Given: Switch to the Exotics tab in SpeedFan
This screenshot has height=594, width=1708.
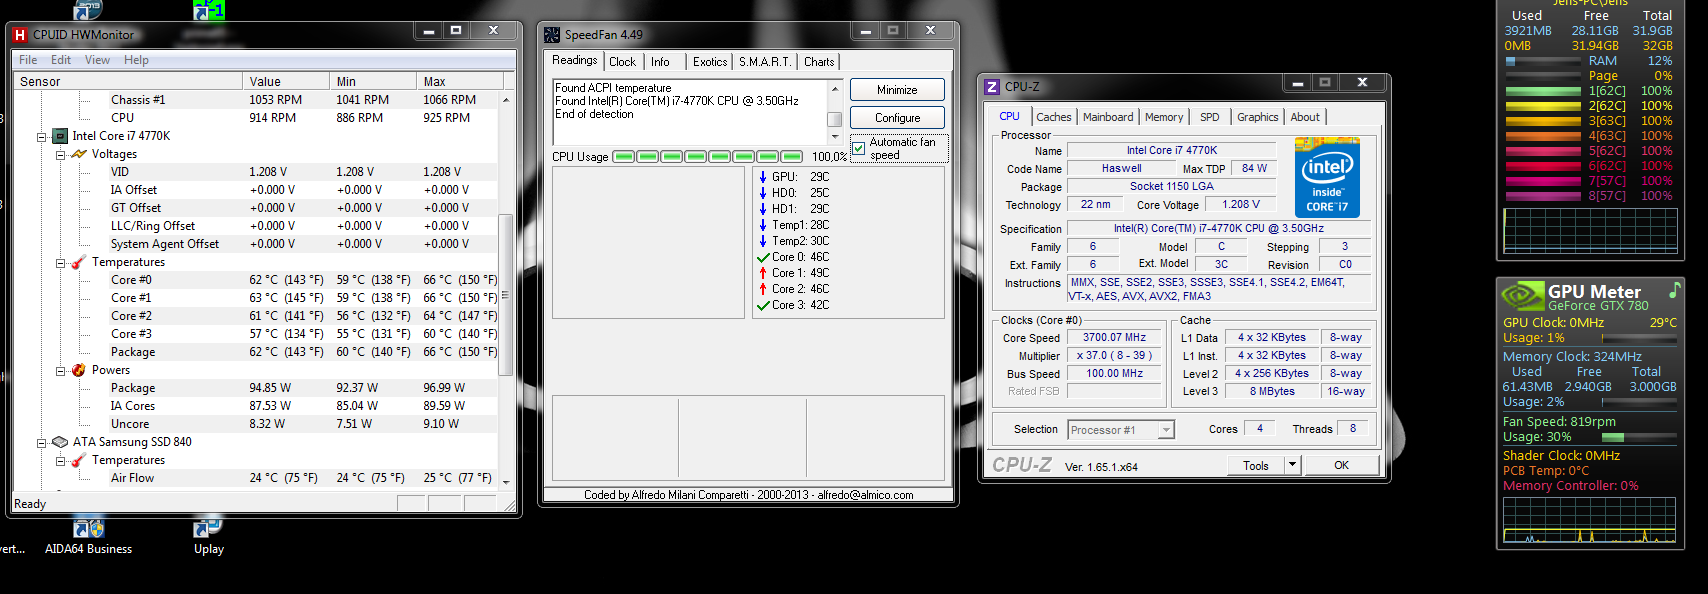Looking at the screenshot, I should (710, 62).
